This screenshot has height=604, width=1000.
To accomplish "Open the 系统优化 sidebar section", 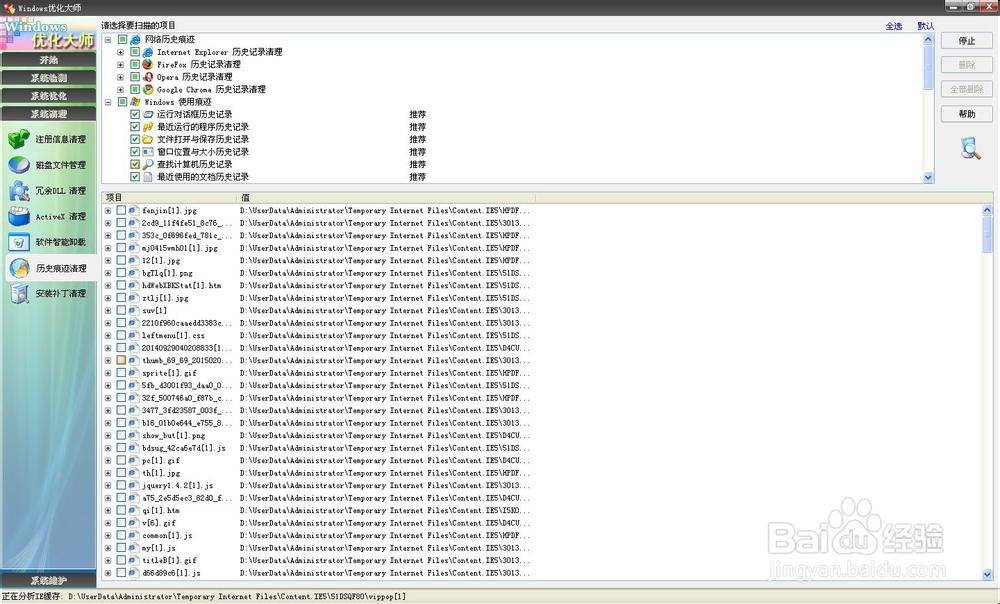I will click(x=48, y=96).
